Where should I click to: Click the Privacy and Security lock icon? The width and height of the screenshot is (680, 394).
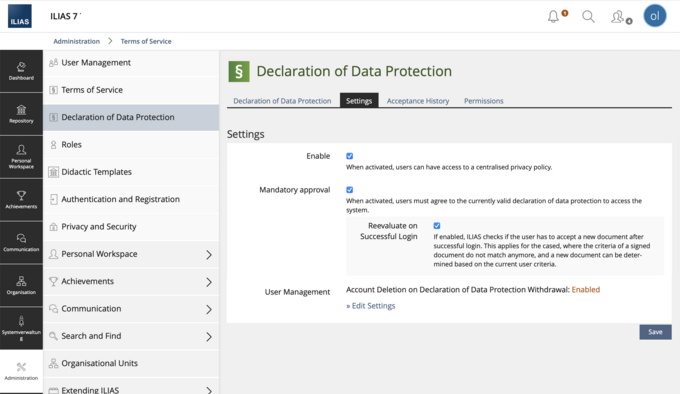point(53,227)
